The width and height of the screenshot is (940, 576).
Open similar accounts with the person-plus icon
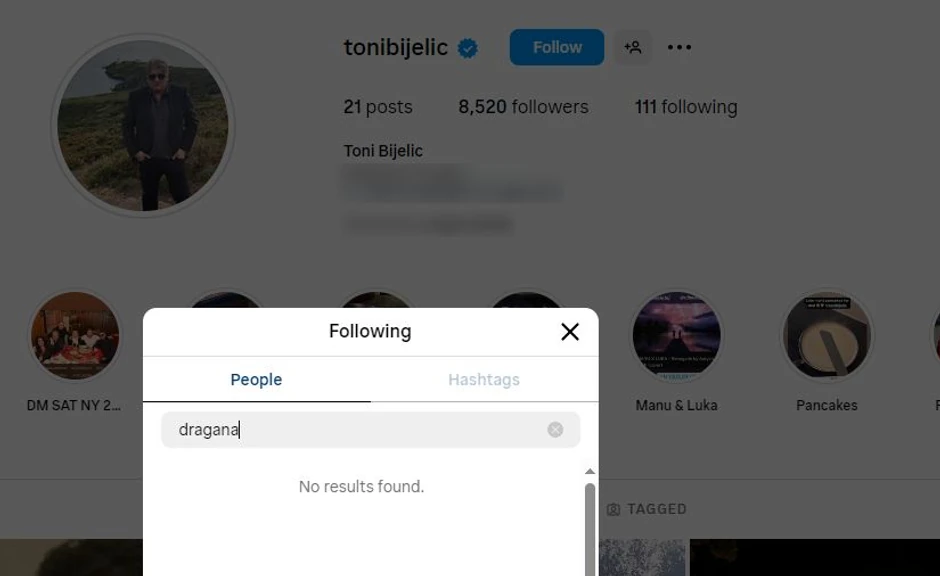click(x=634, y=47)
